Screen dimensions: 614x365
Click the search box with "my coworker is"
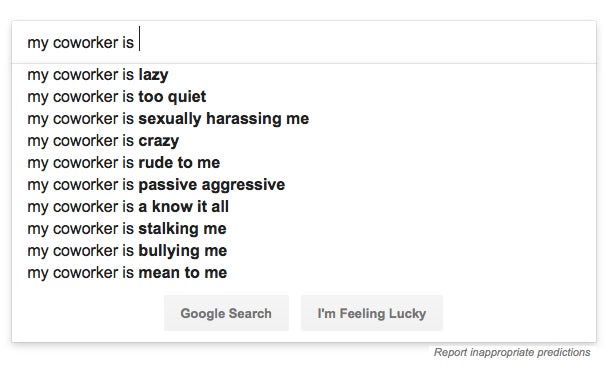tap(304, 42)
